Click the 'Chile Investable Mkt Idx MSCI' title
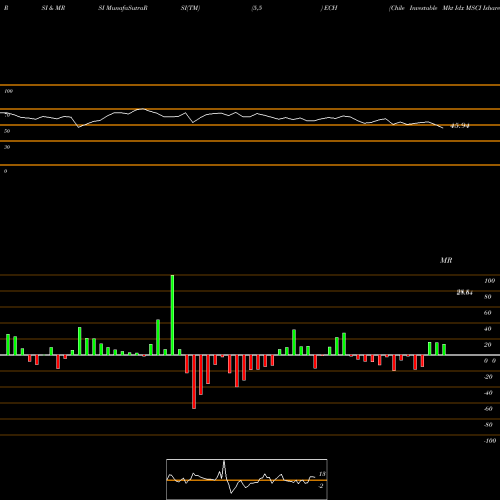The width and height of the screenshot is (500, 500). tap(436, 8)
